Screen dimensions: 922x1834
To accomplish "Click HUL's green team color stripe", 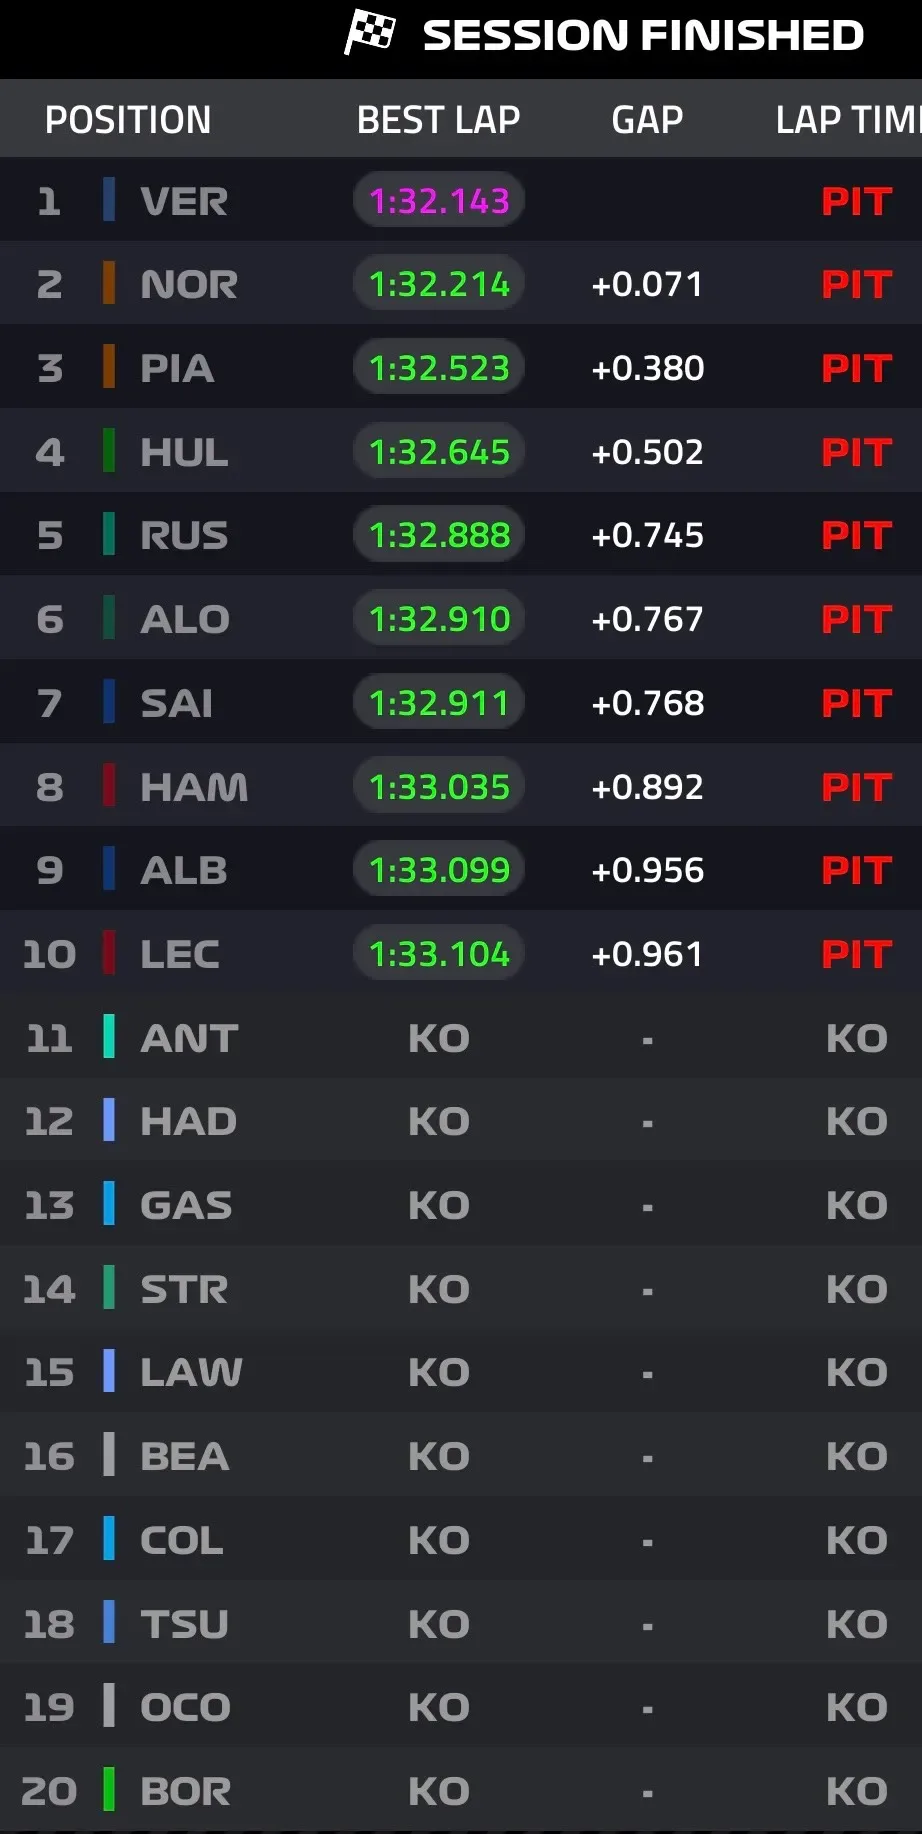I will 109,452.
